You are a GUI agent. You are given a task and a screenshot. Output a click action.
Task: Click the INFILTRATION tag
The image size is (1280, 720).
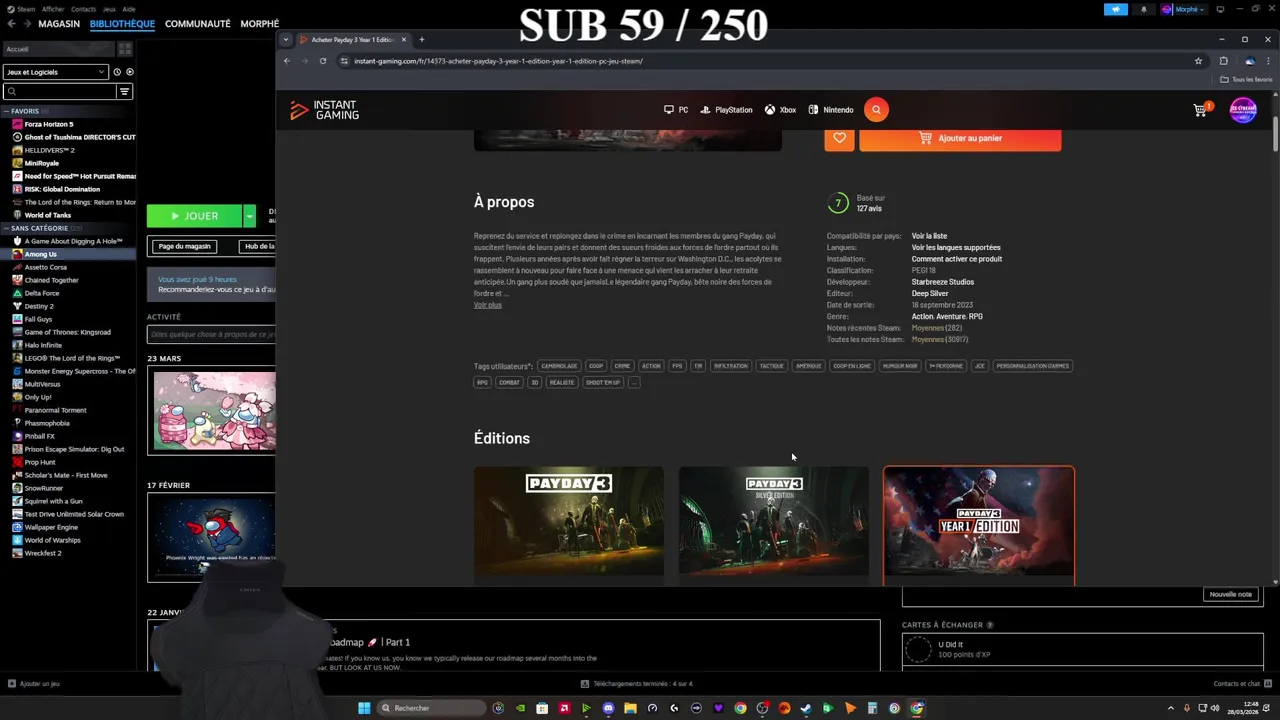tap(731, 366)
